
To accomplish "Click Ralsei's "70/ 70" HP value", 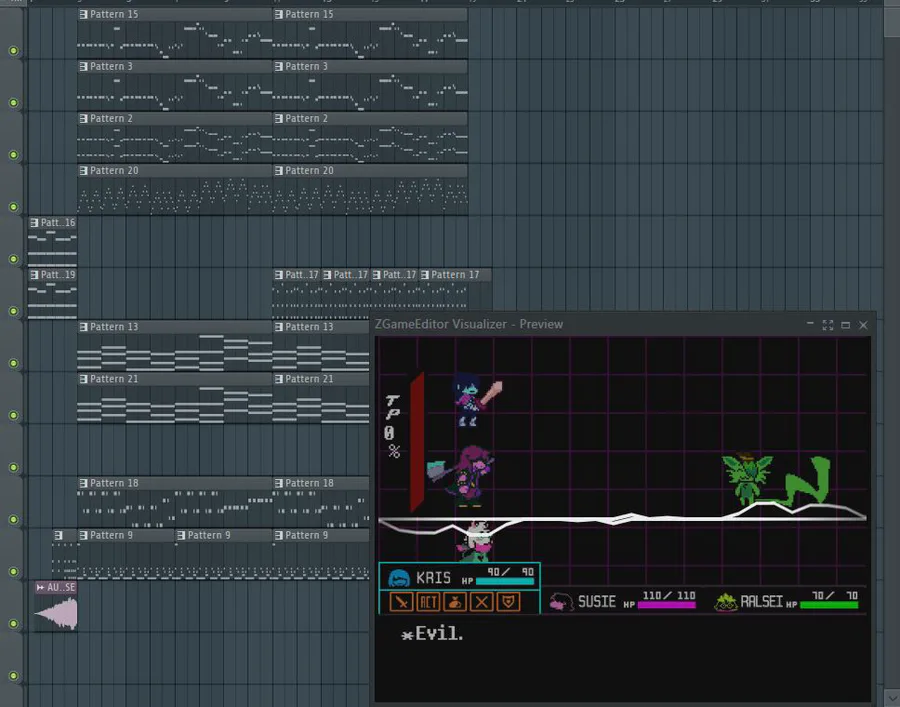I will tap(835, 596).
